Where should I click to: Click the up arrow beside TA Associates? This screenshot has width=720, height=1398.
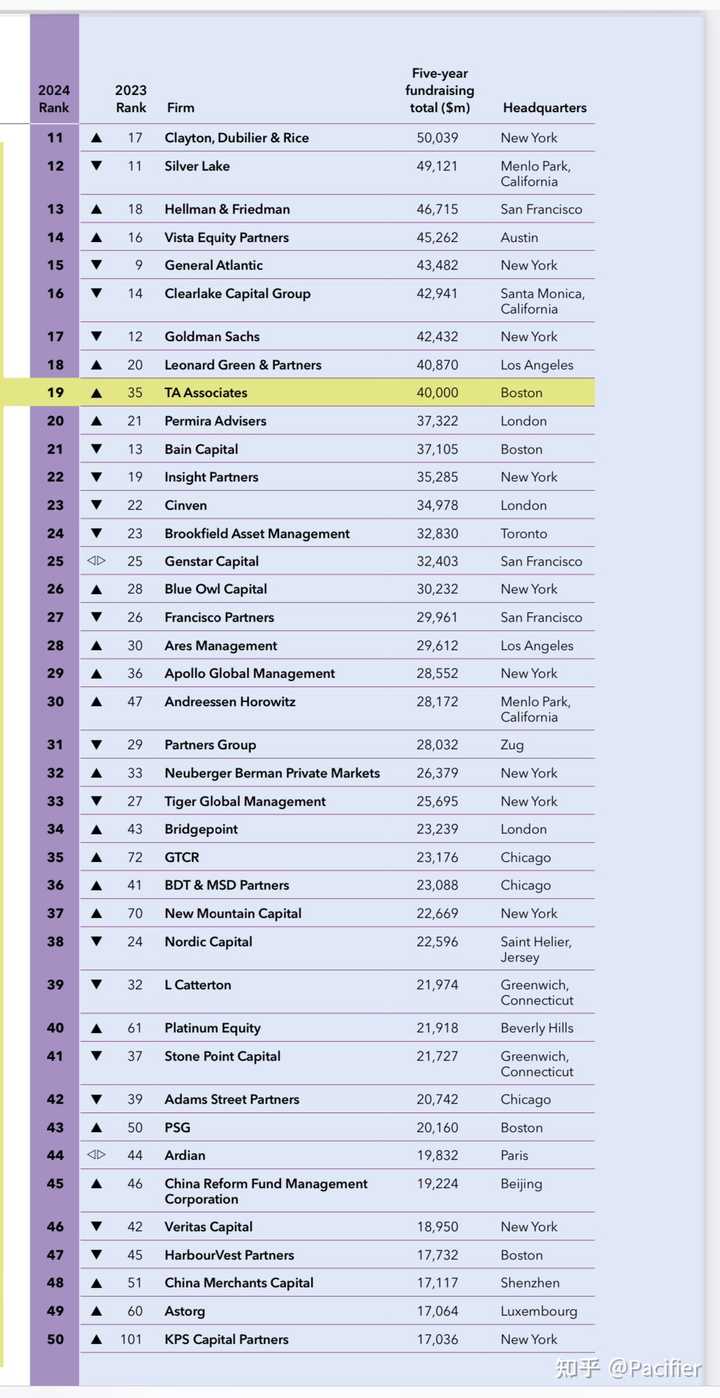[x=96, y=393]
